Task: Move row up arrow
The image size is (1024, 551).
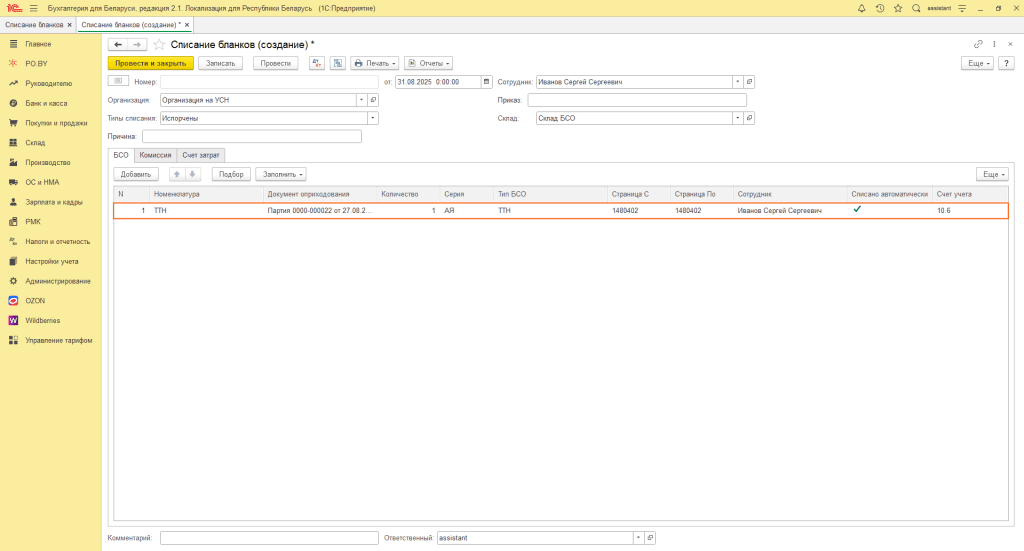Action: [x=176, y=174]
